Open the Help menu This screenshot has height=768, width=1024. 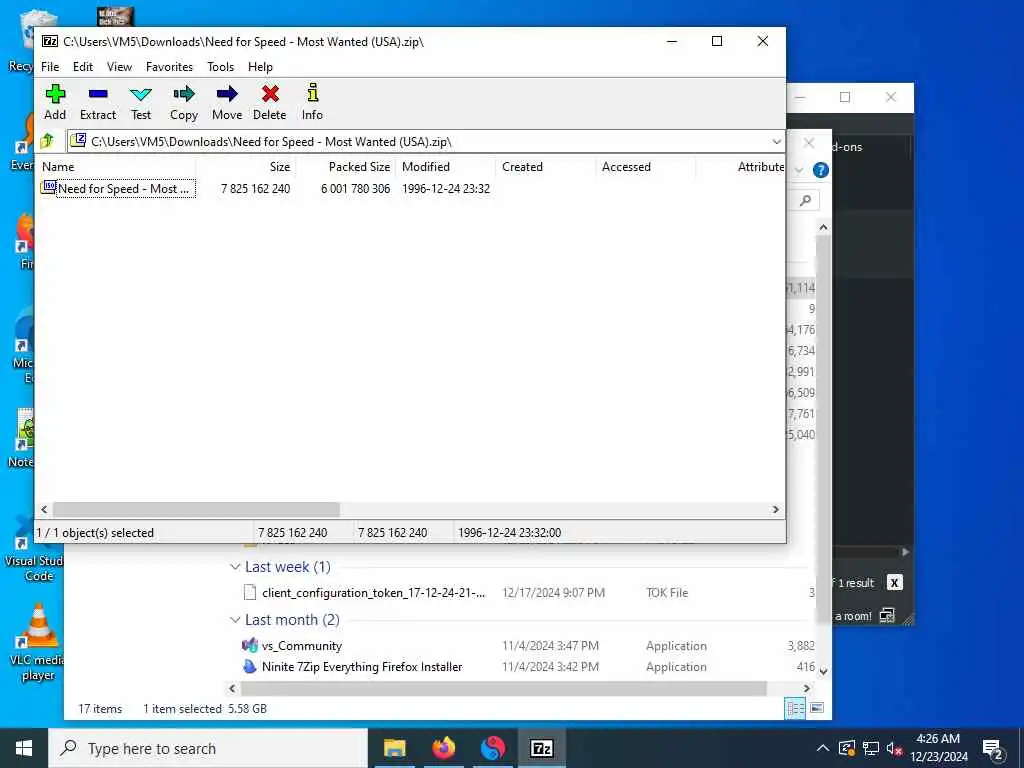tap(260, 67)
